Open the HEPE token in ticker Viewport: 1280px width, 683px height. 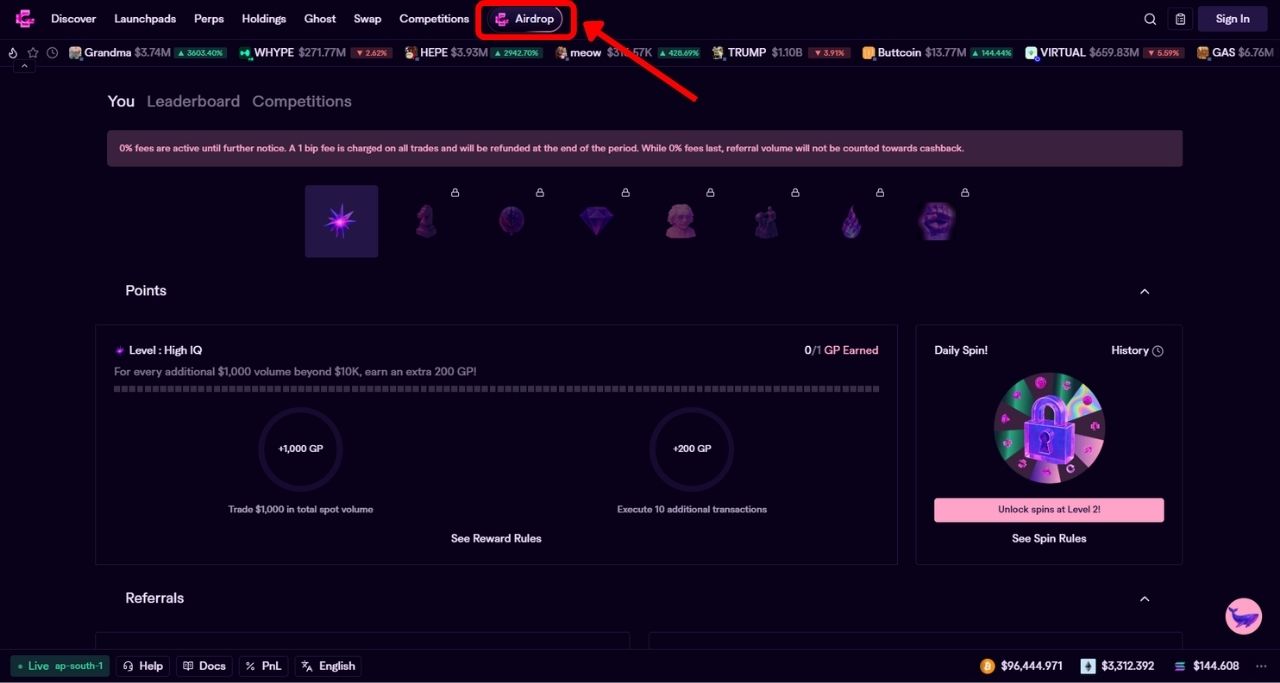click(474, 53)
